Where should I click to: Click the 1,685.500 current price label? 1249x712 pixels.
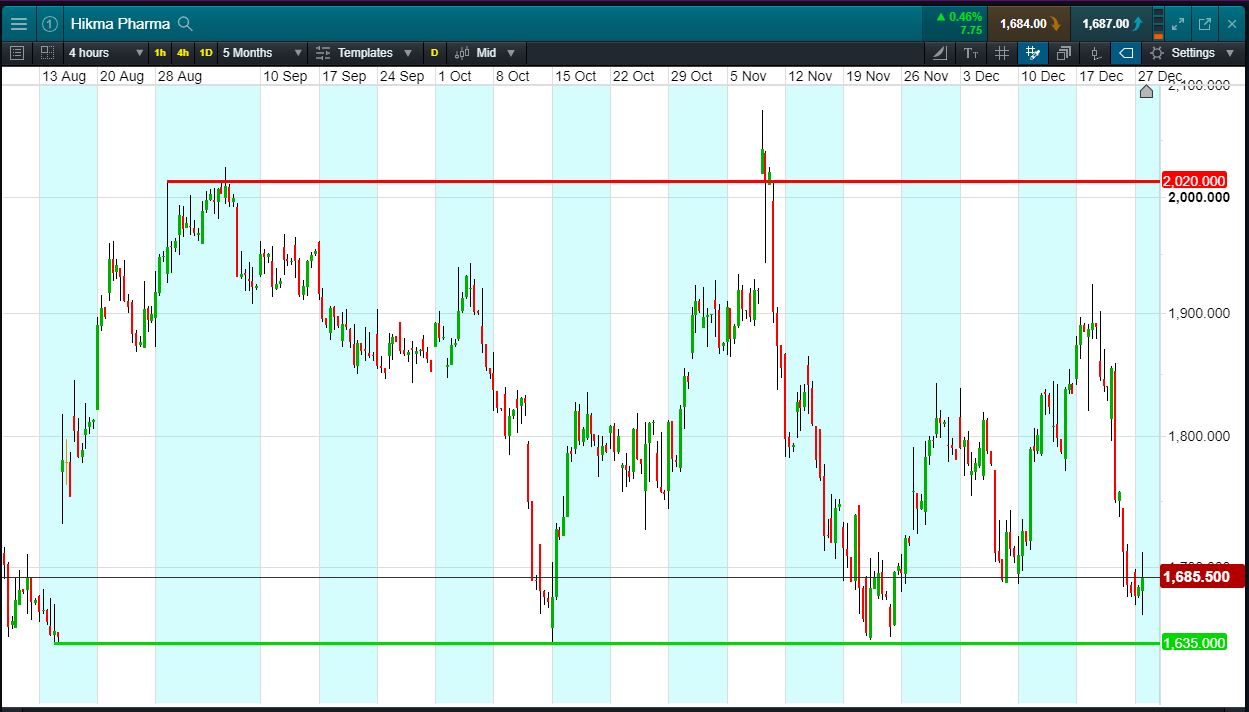coord(1202,577)
